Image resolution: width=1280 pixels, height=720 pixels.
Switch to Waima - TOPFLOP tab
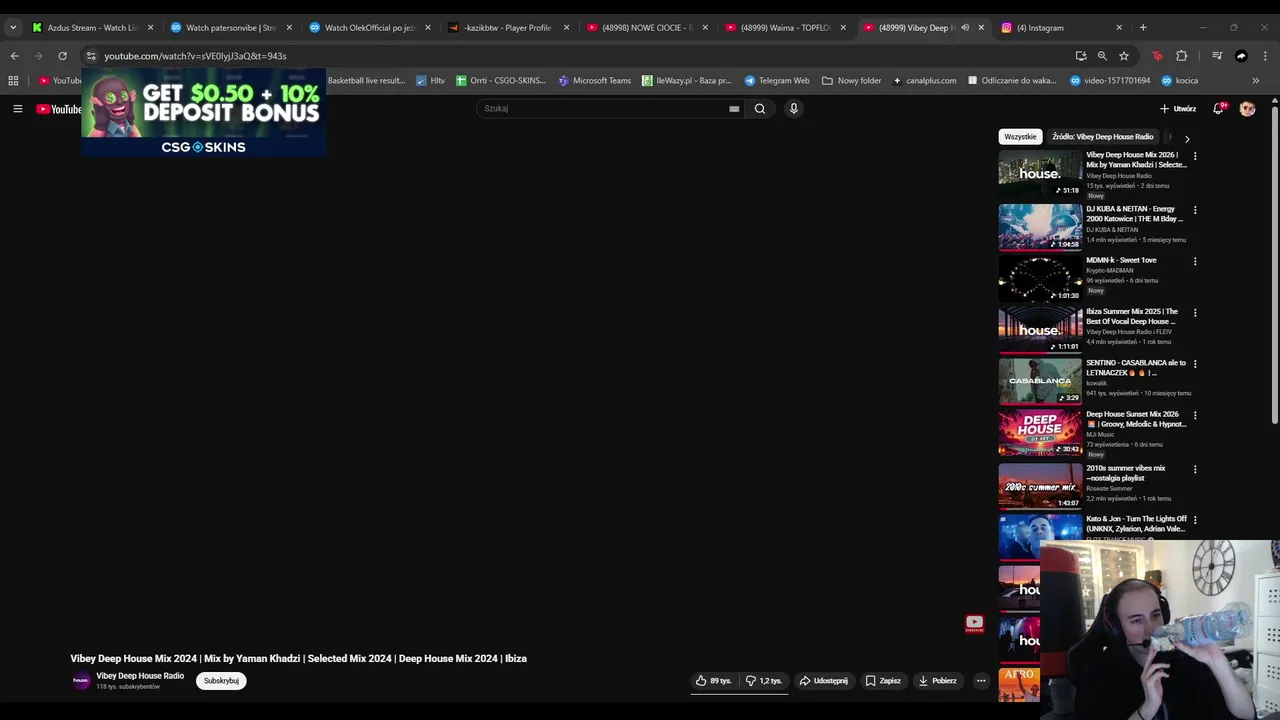click(785, 28)
